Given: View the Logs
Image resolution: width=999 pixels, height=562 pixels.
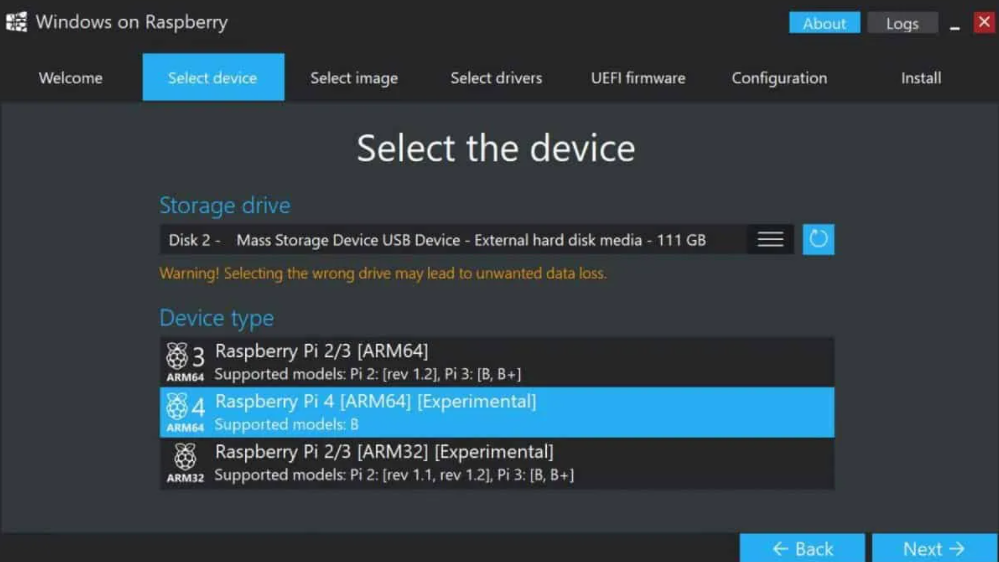Looking at the screenshot, I should click(902, 23).
